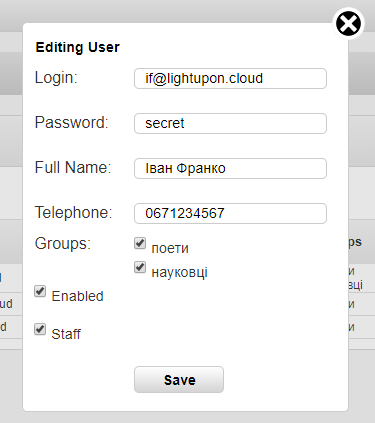Click the Telephone: label
This screenshot has width=375, height=423.
tap(74, 212)
